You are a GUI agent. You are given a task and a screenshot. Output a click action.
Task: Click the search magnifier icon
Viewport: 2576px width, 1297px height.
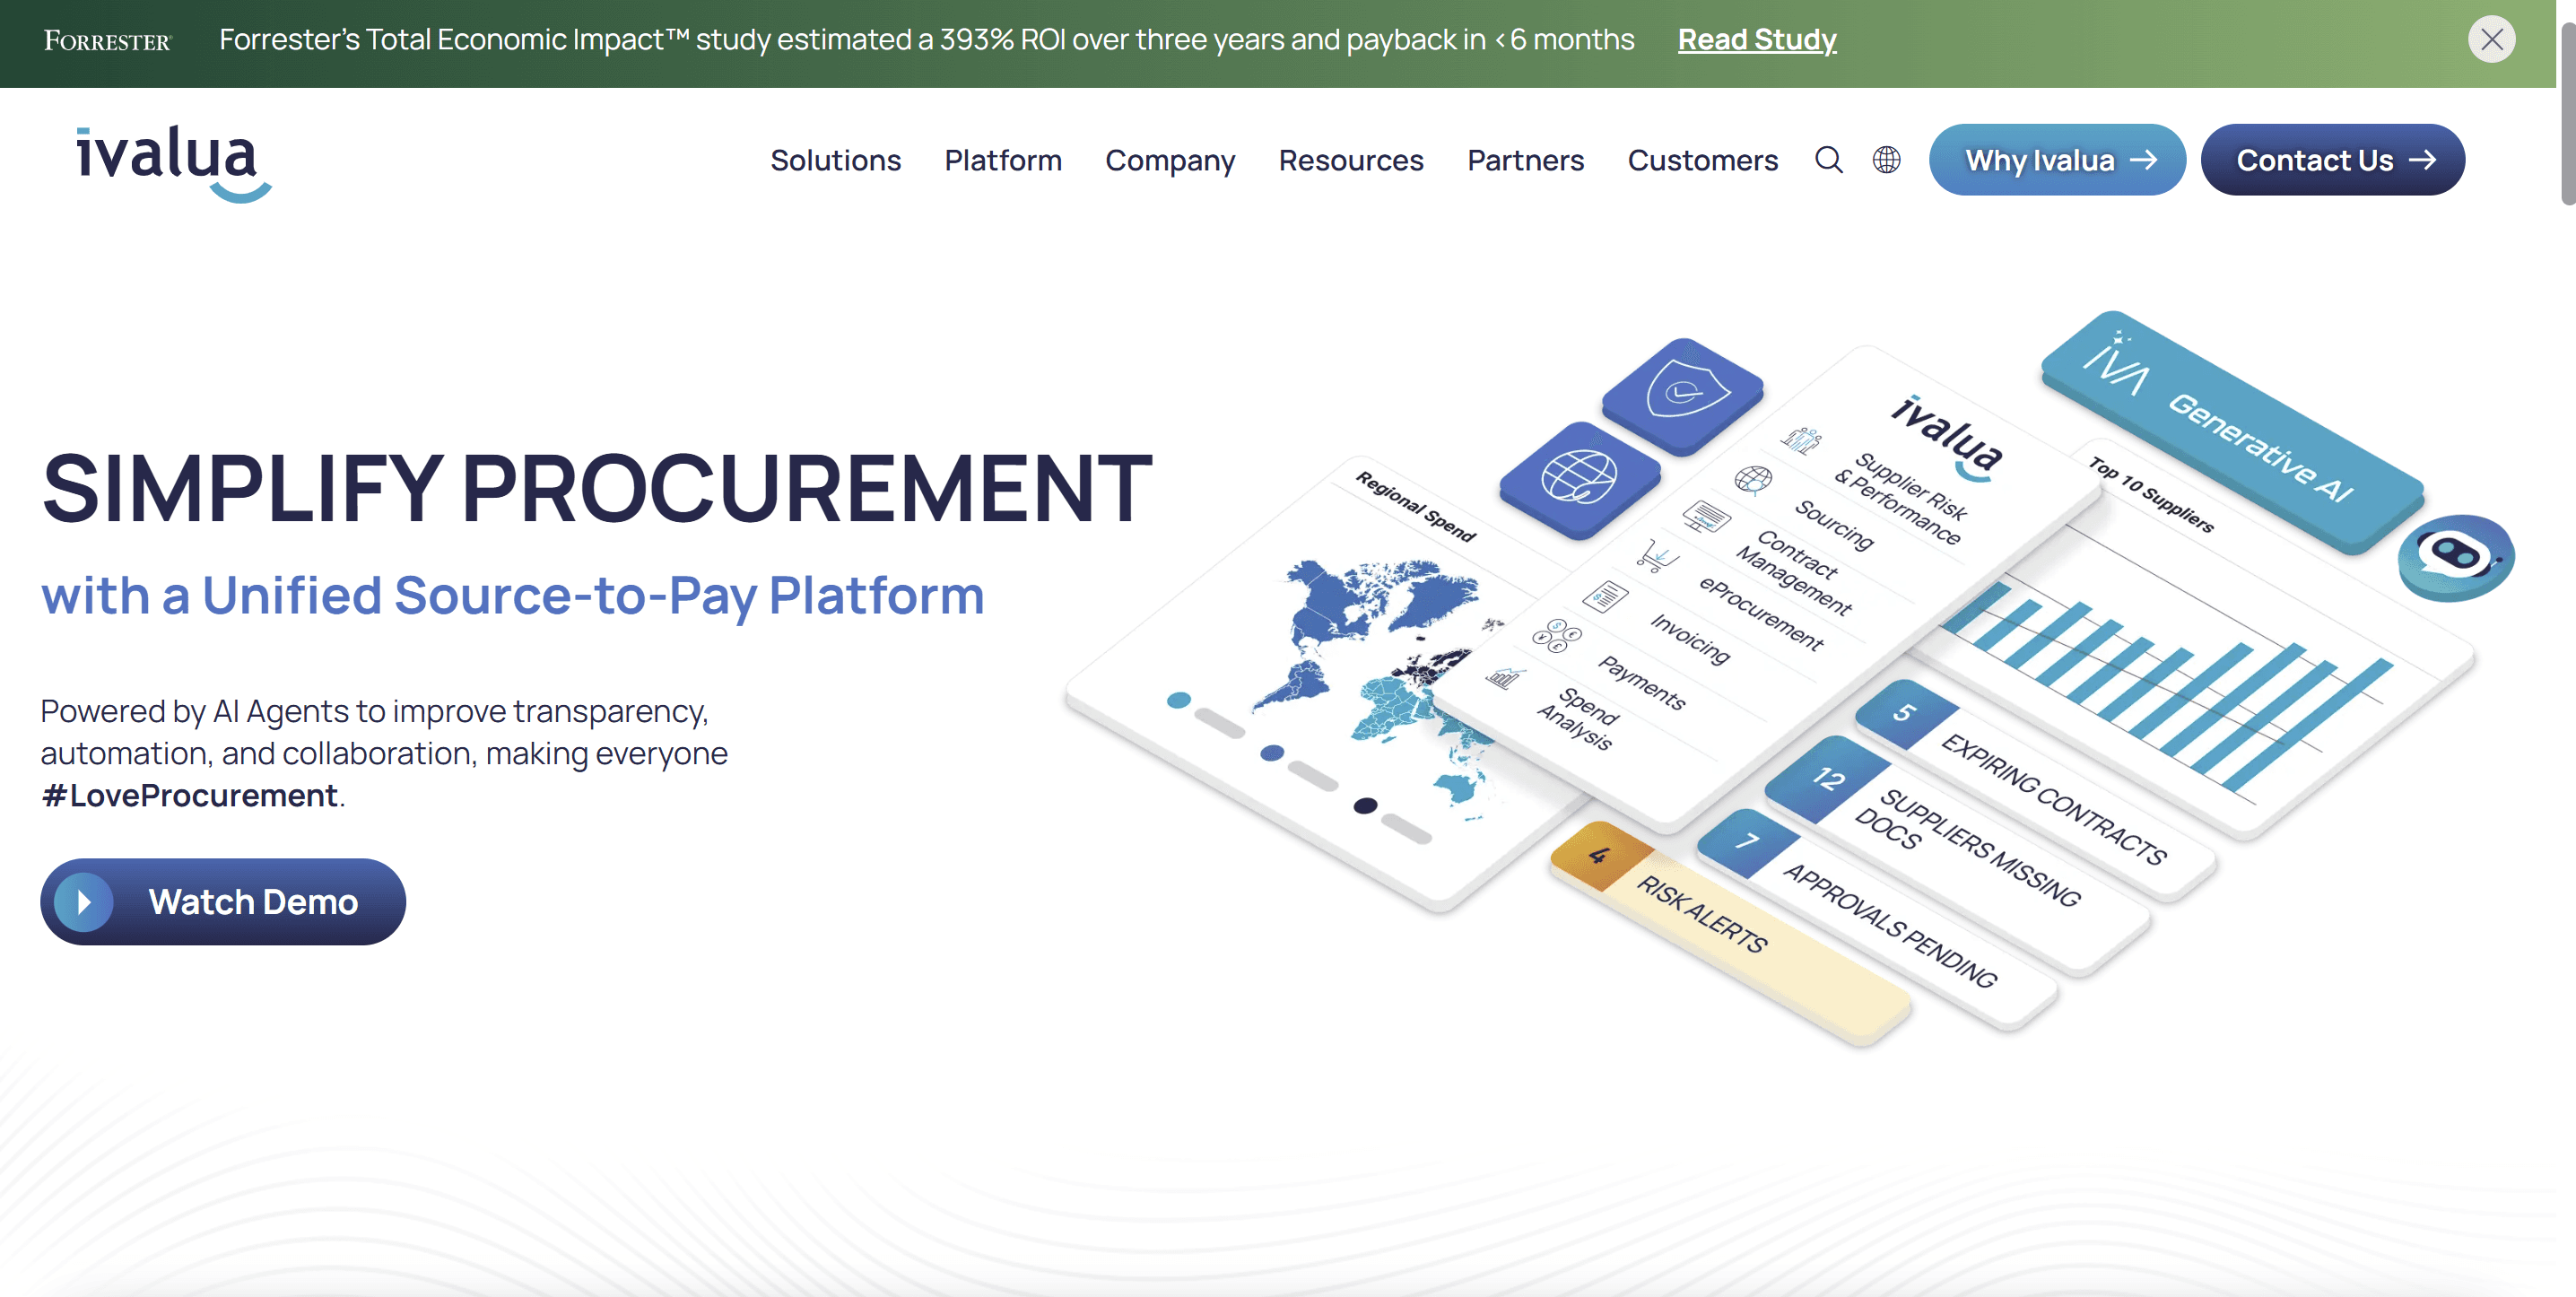[x=1828, y=160]
